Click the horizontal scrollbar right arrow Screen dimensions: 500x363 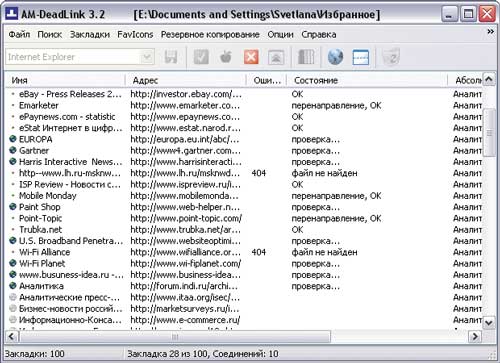pos(475,336)
